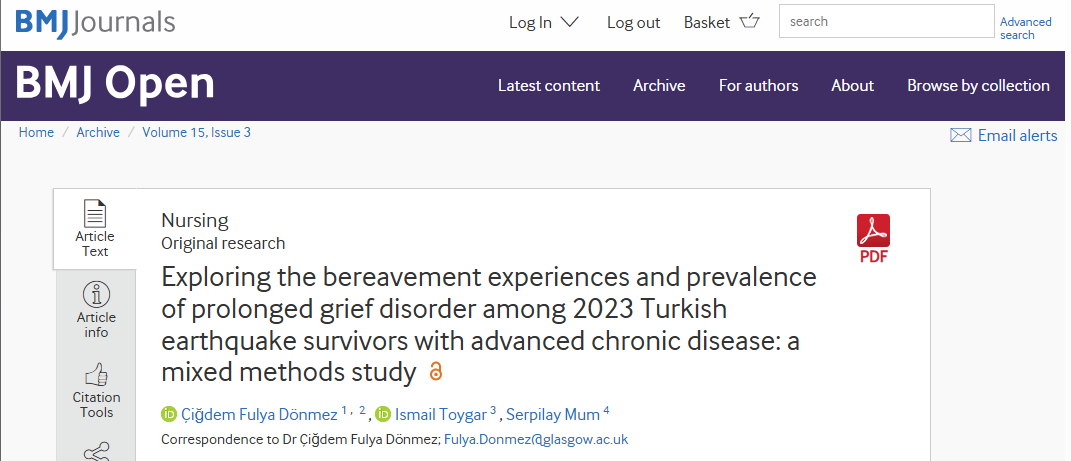
Task: Click the Log out link
Action: pos(633,23)
